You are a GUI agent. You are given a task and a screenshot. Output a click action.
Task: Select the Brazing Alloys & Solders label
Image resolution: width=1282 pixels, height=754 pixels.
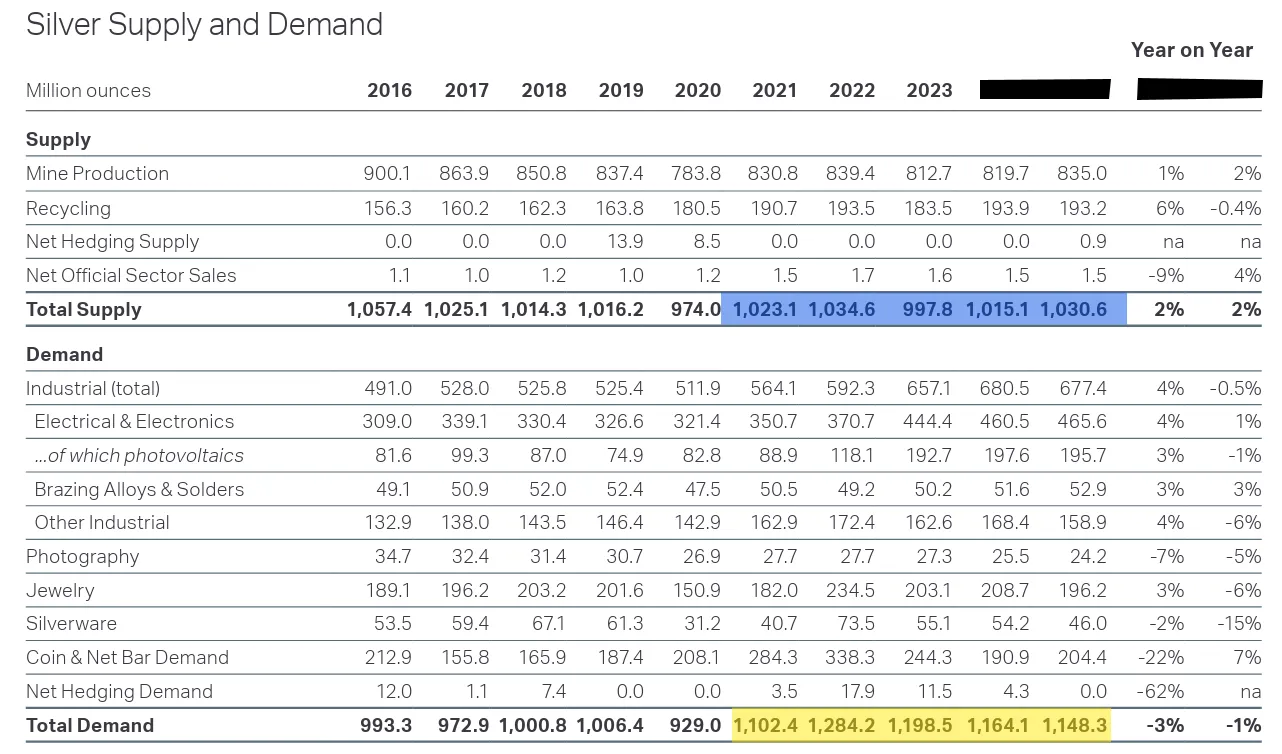pos(139,489)
